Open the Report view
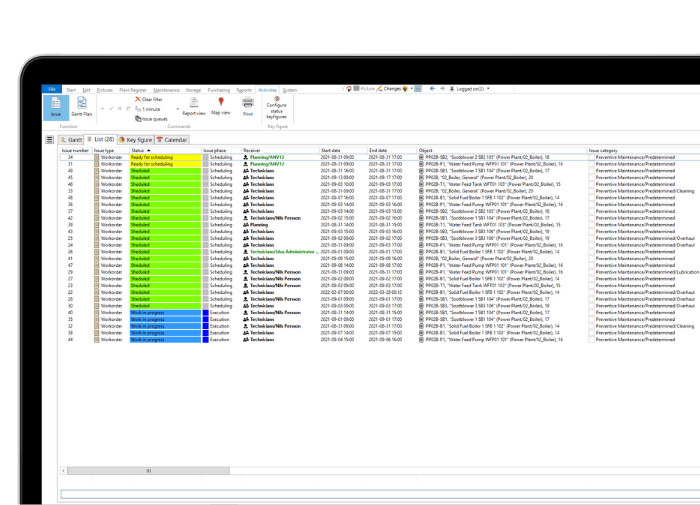700x505 pixels. tap(194, 107)
